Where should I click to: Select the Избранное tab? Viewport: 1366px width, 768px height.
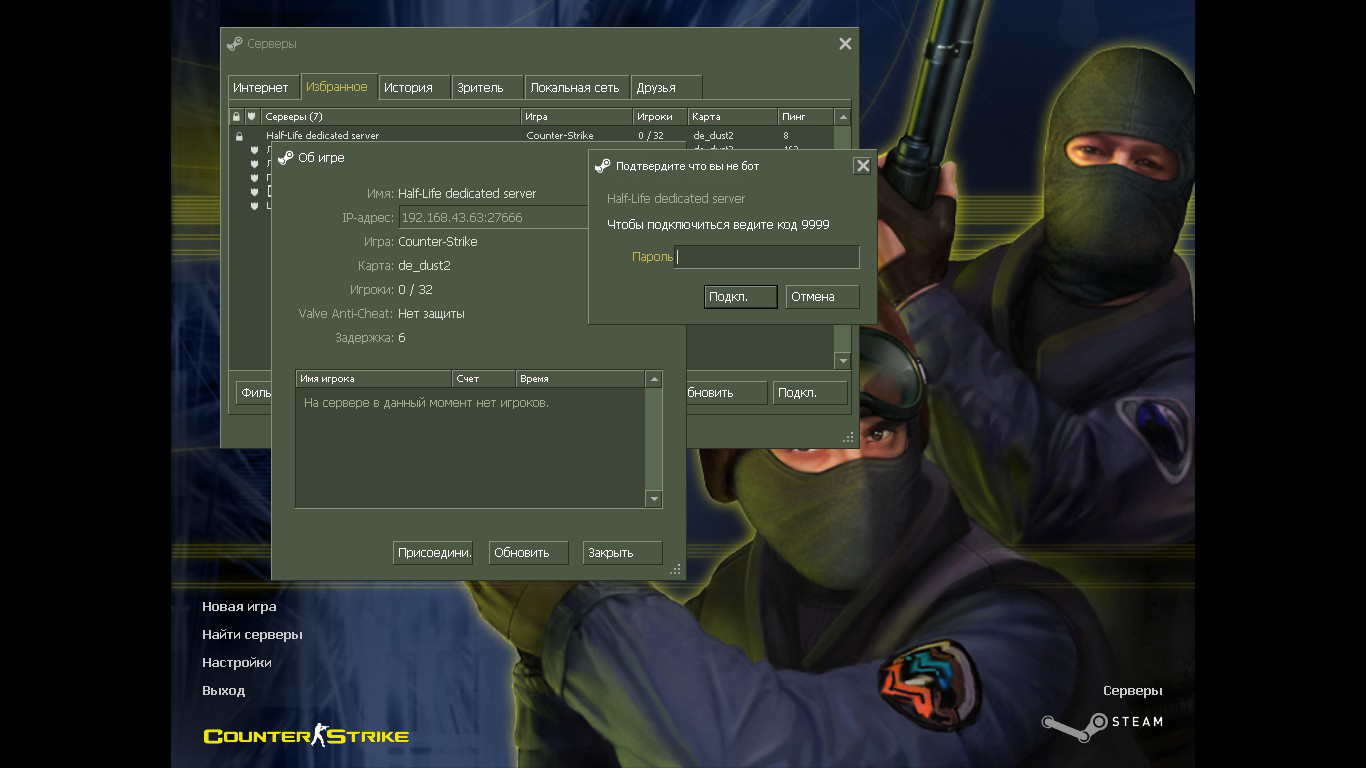(x=337, y=87)
